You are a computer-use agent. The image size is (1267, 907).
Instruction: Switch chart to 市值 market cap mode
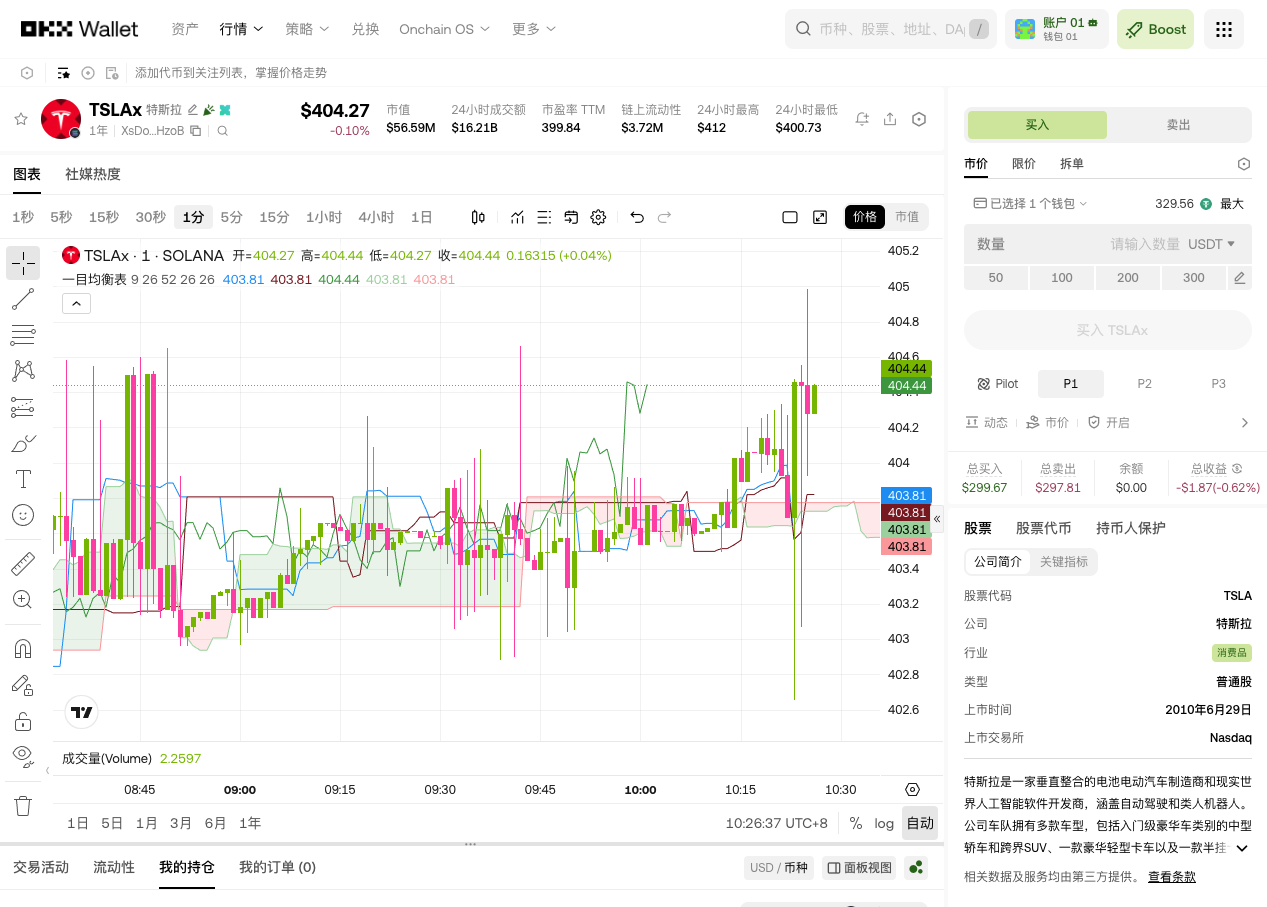pyautogui.click(x=907, y=217)
